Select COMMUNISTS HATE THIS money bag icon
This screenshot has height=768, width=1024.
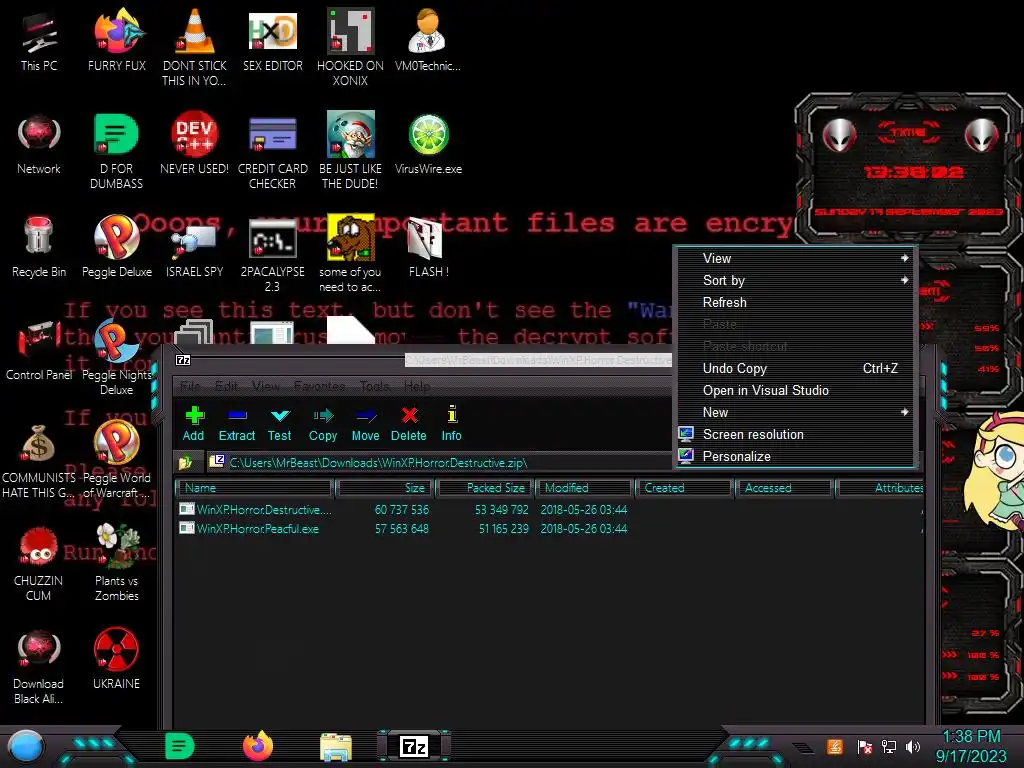coord(39,460)
